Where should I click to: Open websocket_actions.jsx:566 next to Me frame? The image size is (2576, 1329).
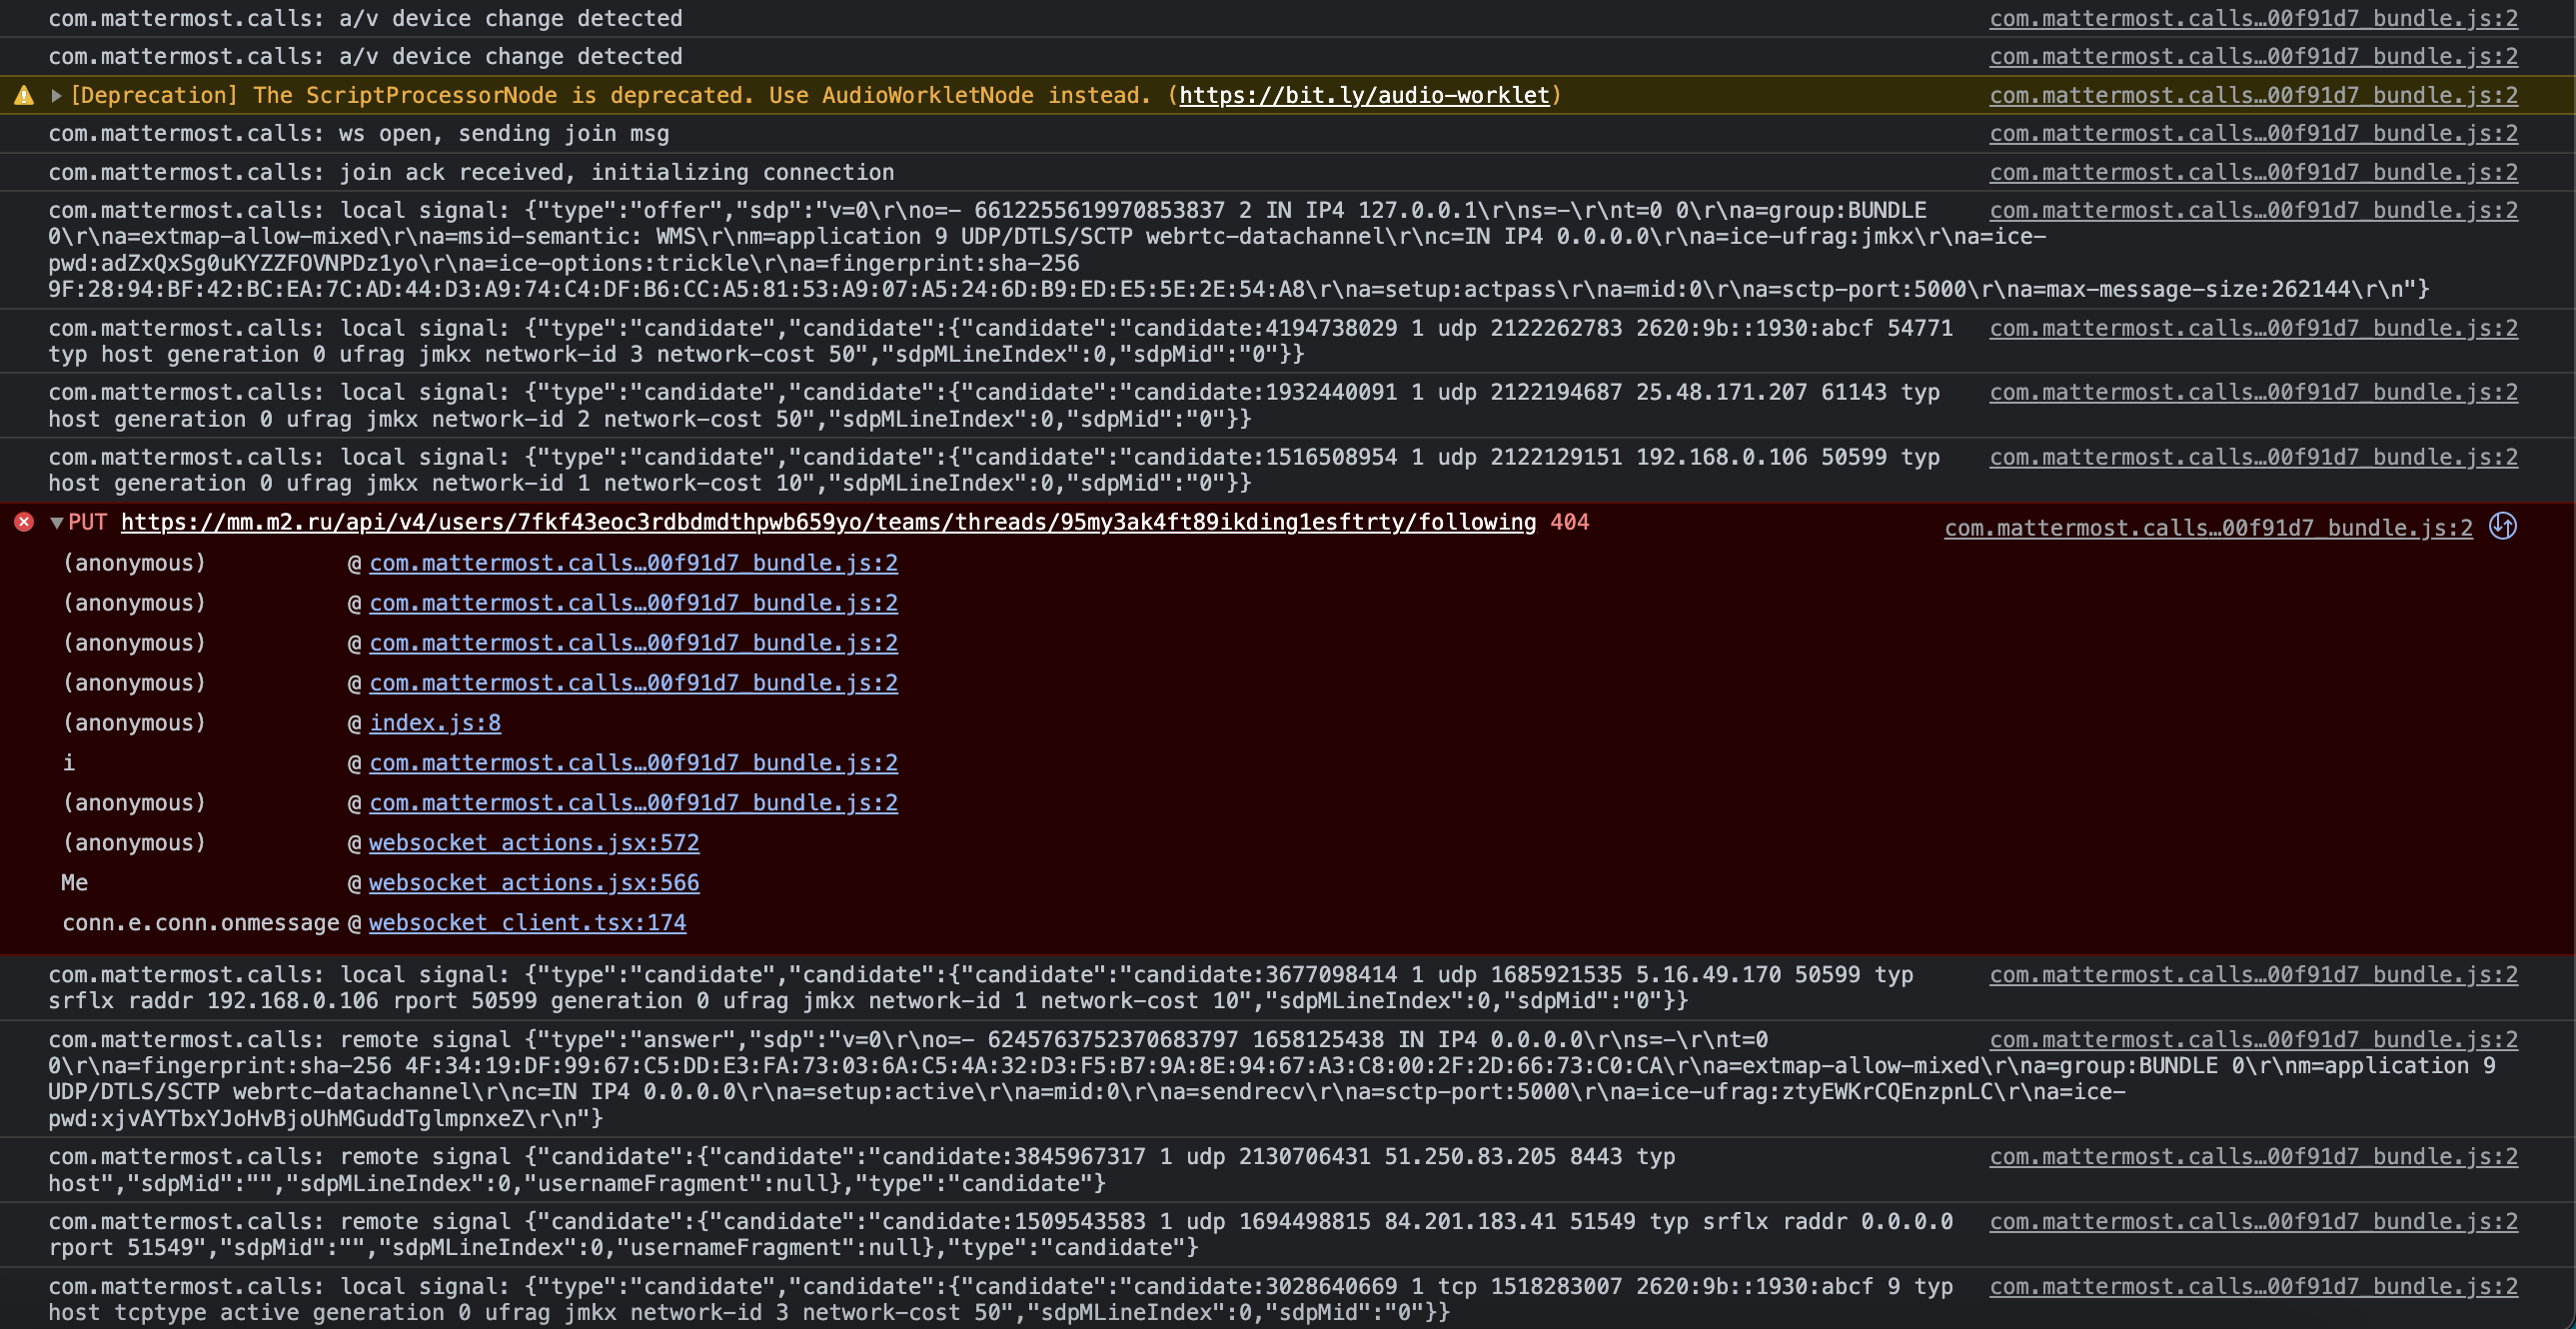tap(534, 882)
